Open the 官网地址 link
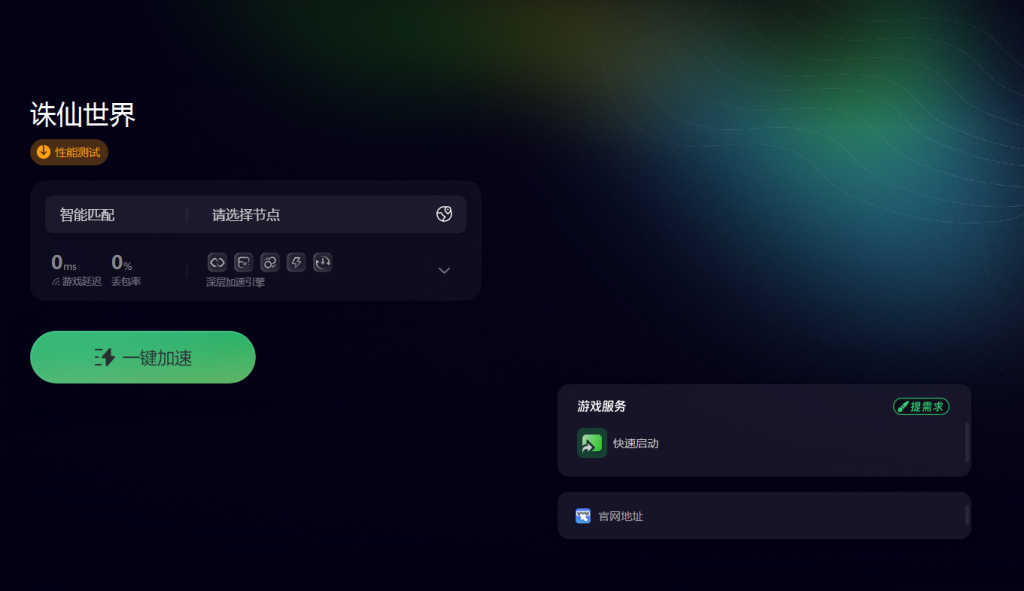This screenshot has width=1024, height=591. (x=620, y=516)
